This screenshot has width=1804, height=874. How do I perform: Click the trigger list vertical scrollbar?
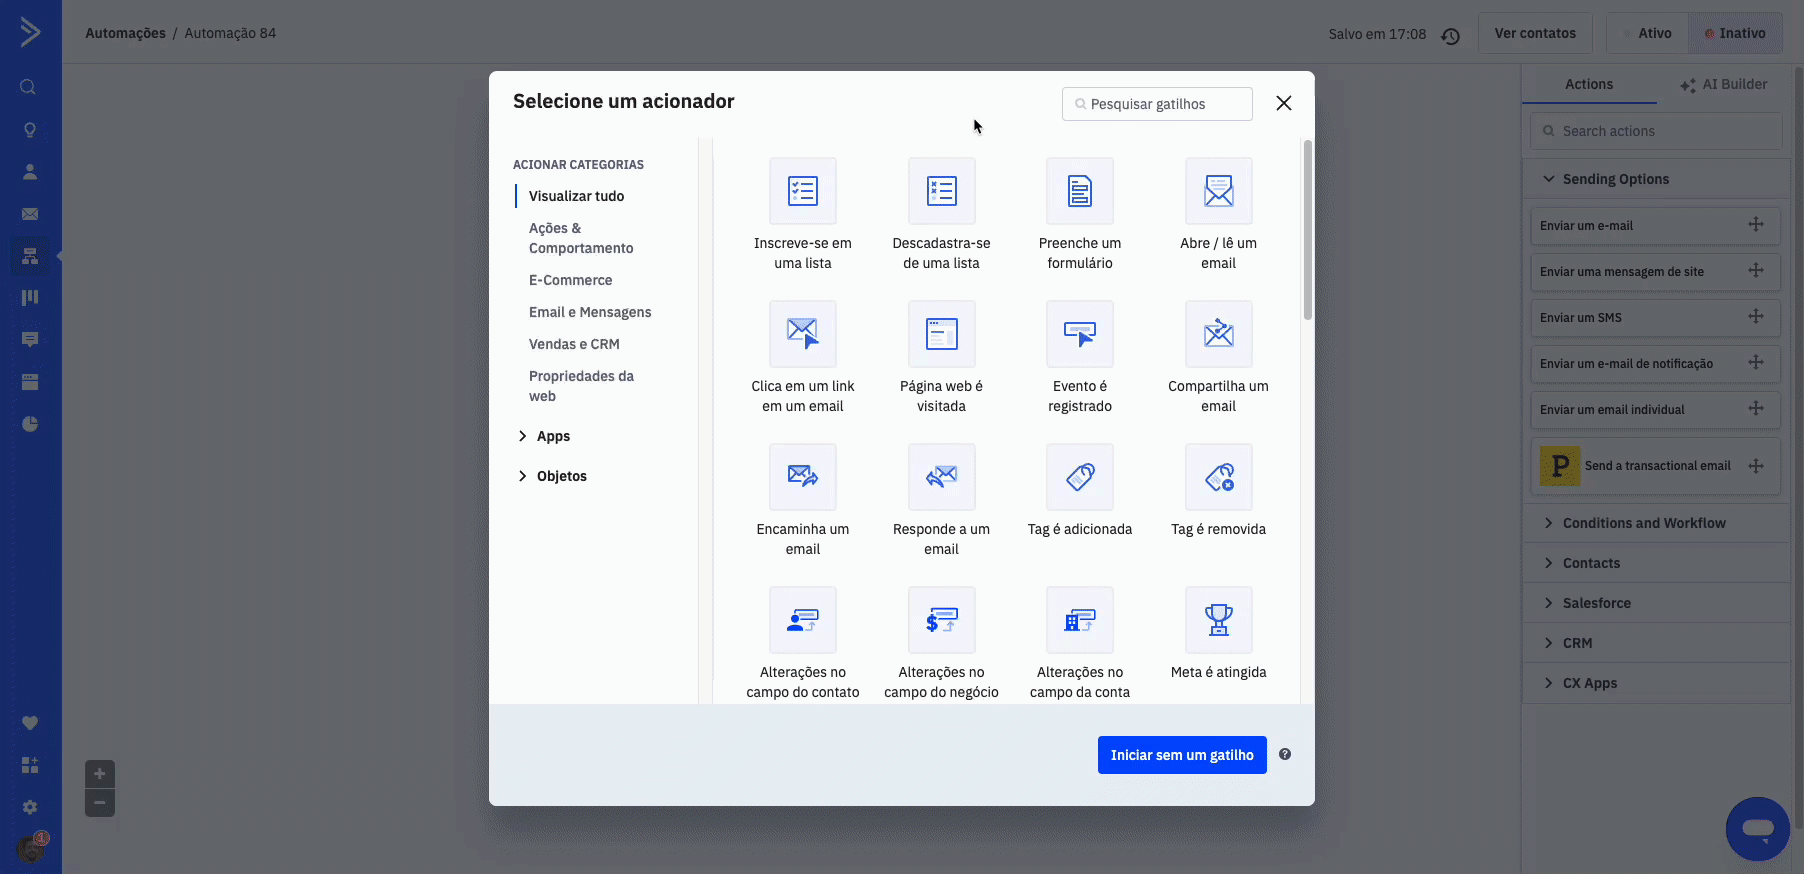[1307, 230]
